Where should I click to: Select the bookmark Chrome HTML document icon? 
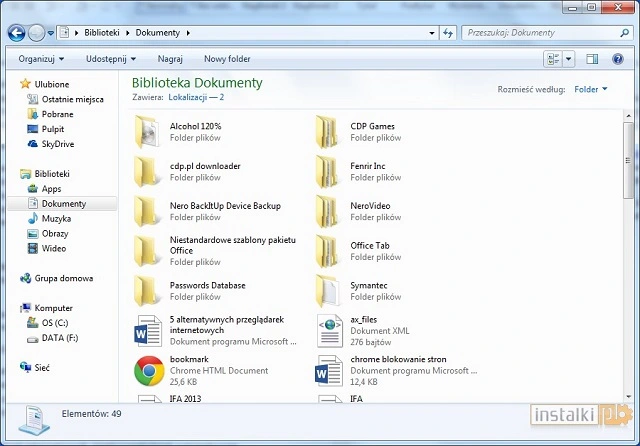pyautogui.click(x=149, y=370)
